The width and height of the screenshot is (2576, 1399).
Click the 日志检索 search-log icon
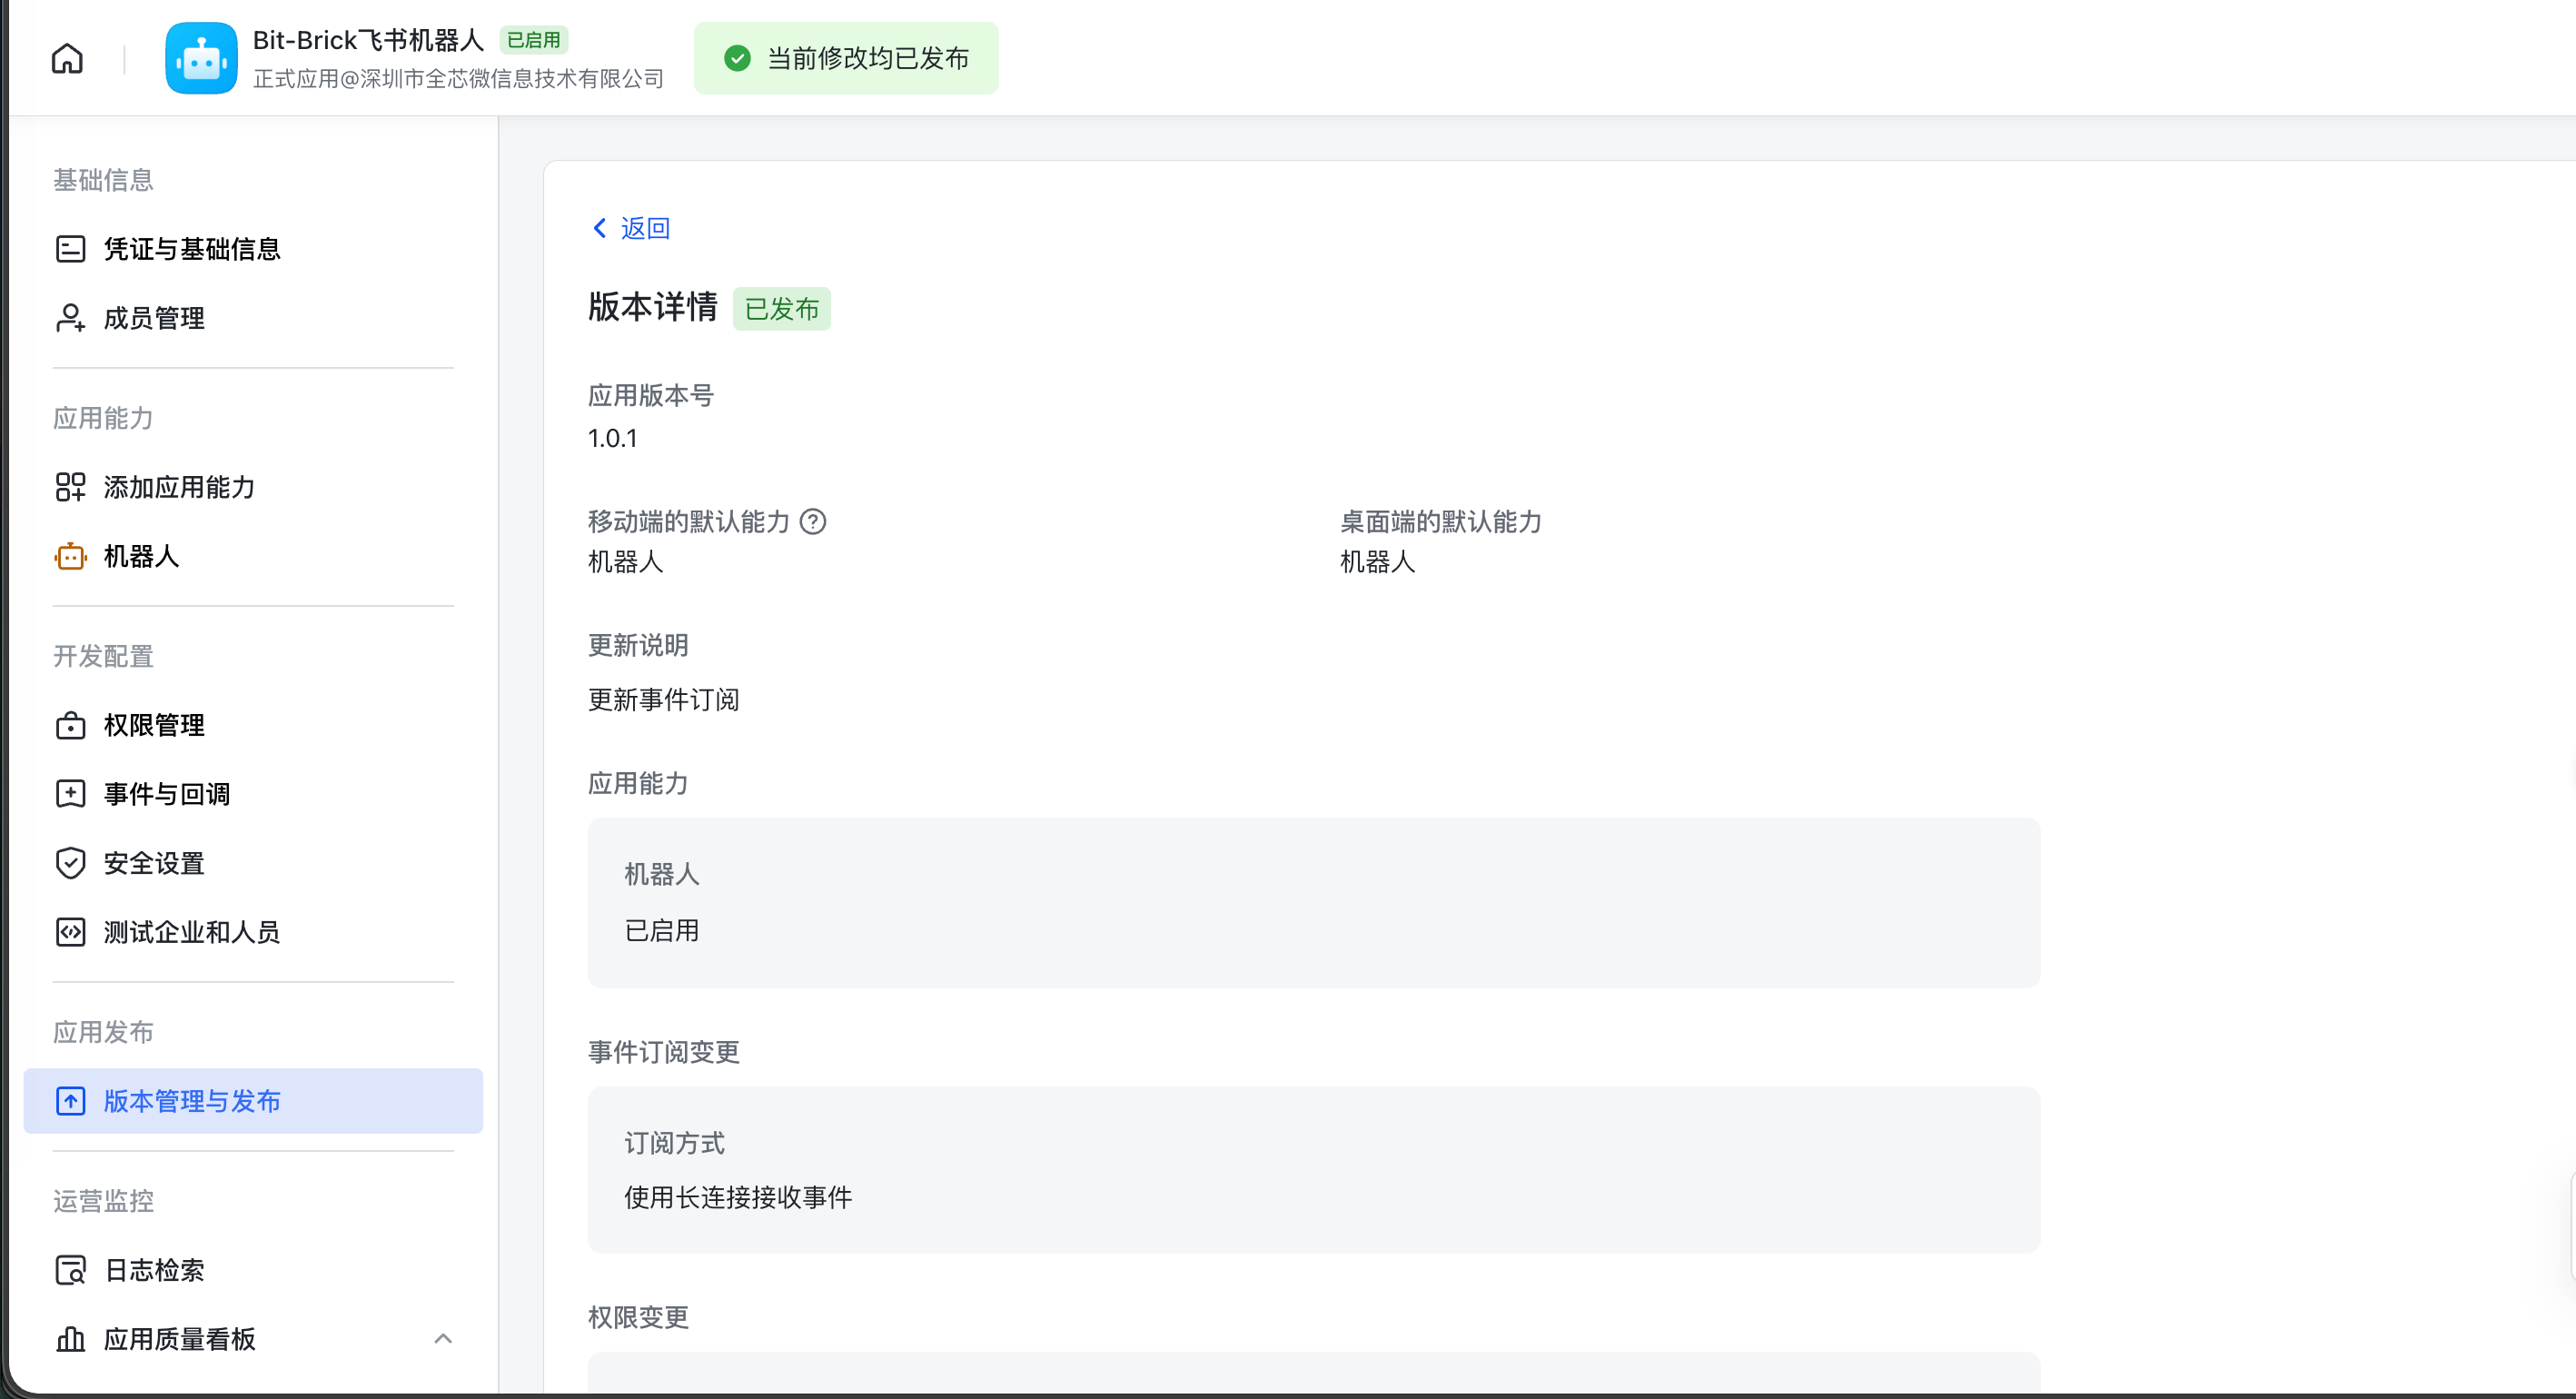point(70,1270)
